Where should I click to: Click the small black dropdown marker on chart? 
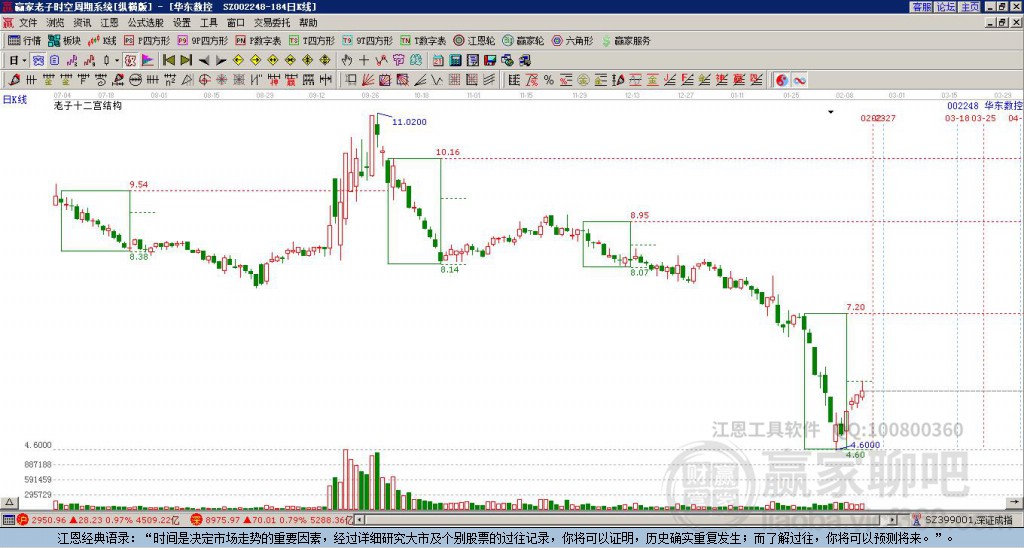coord(831,112)
